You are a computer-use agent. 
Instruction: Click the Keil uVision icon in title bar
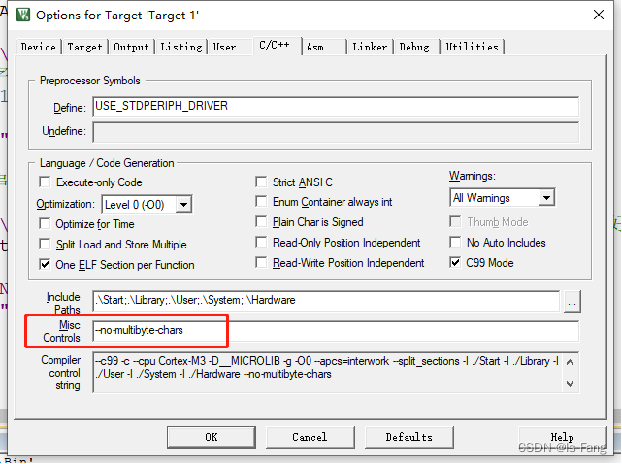(23, 15)
